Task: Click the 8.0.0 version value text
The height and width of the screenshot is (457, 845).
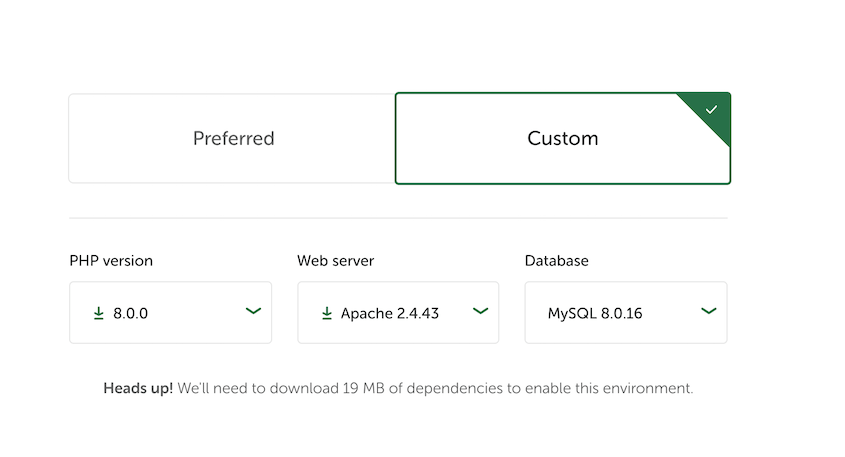Action: coord(130,313)
